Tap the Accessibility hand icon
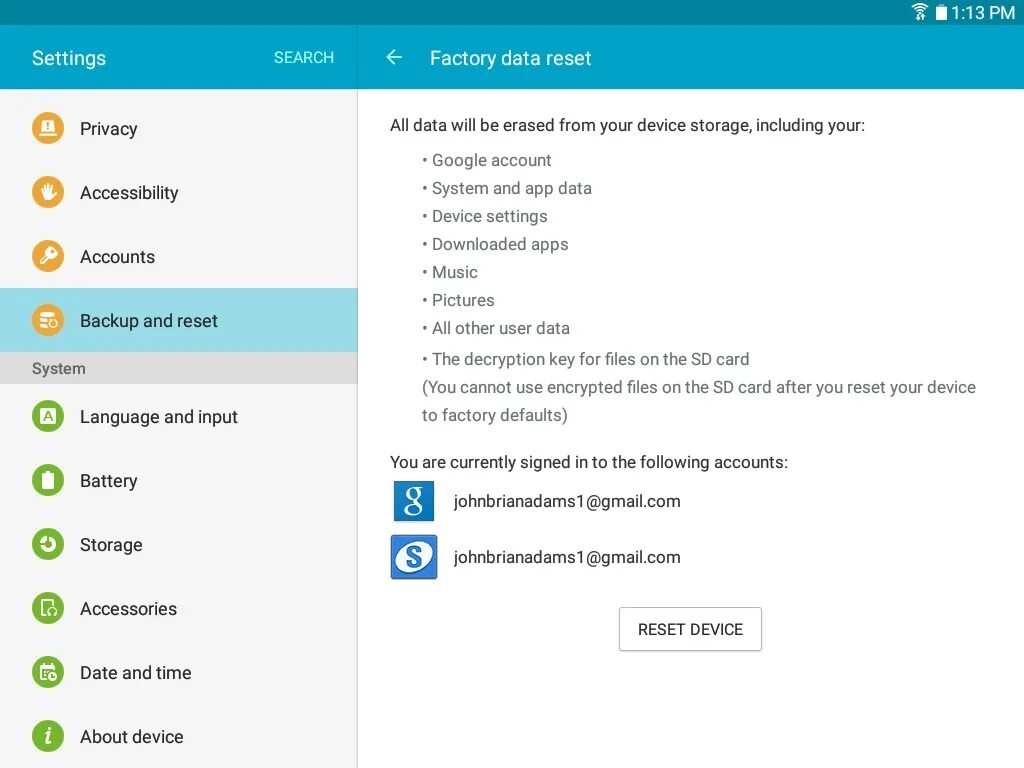The width and height of the screenshot is (1024, 768). coord(48,192)
